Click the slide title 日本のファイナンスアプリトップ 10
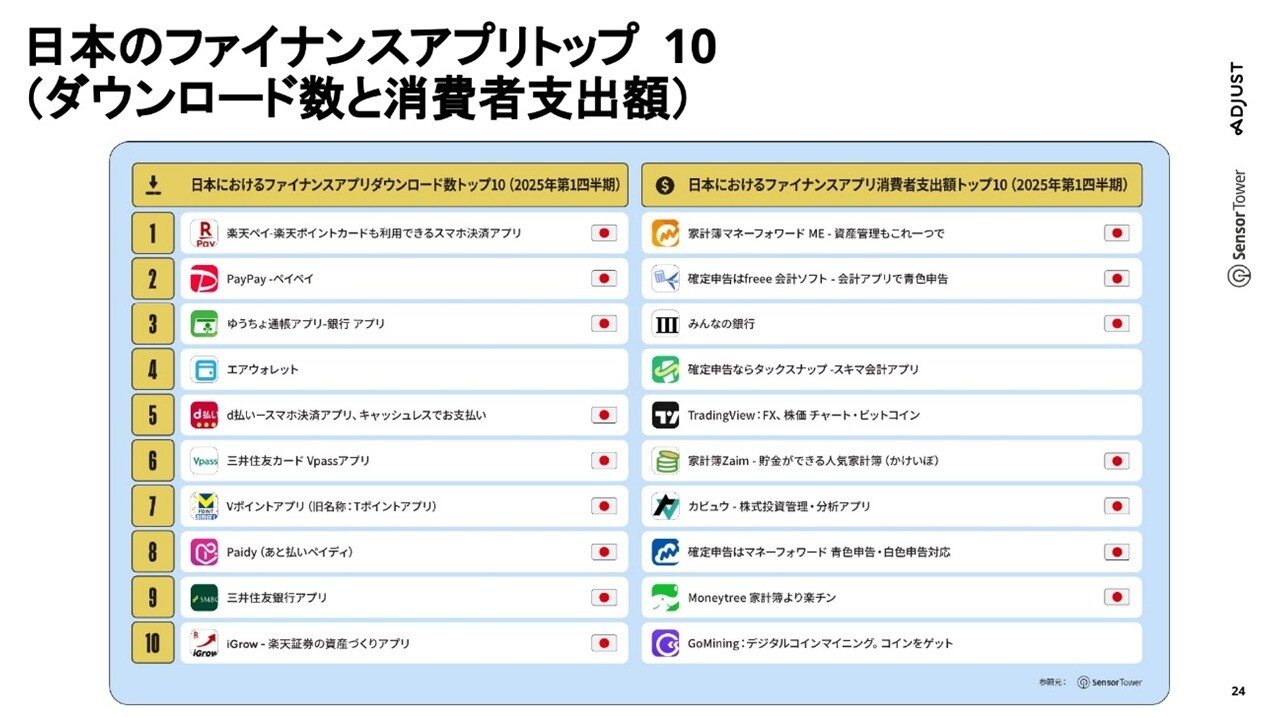 point(372,47)
